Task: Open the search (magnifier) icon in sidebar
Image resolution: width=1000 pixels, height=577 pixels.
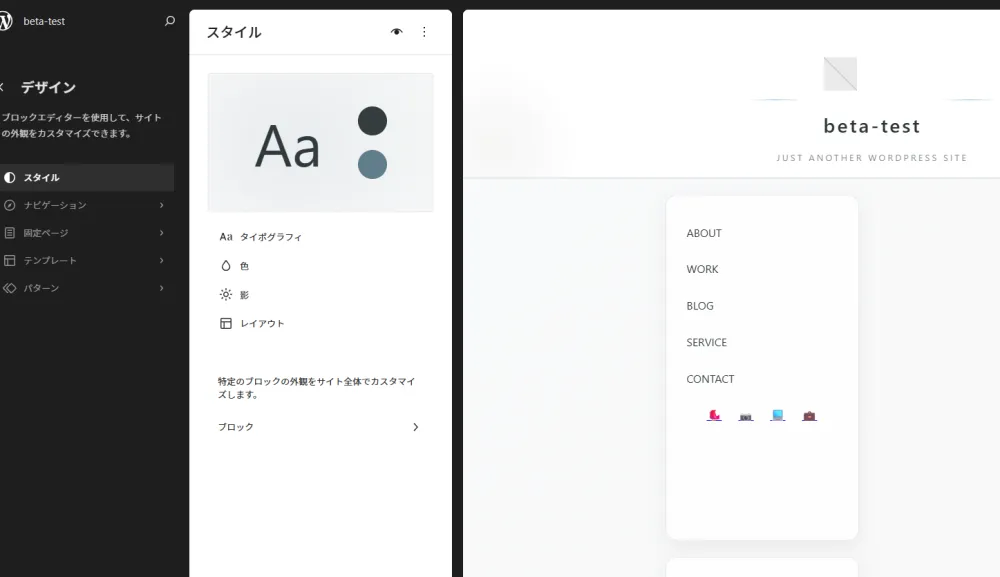Action: coord(170,21)
